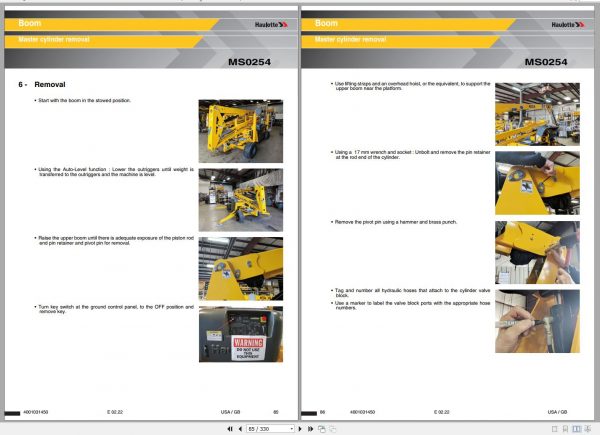
Task: Click the go to previous view icon
Action: pos(322,429)
